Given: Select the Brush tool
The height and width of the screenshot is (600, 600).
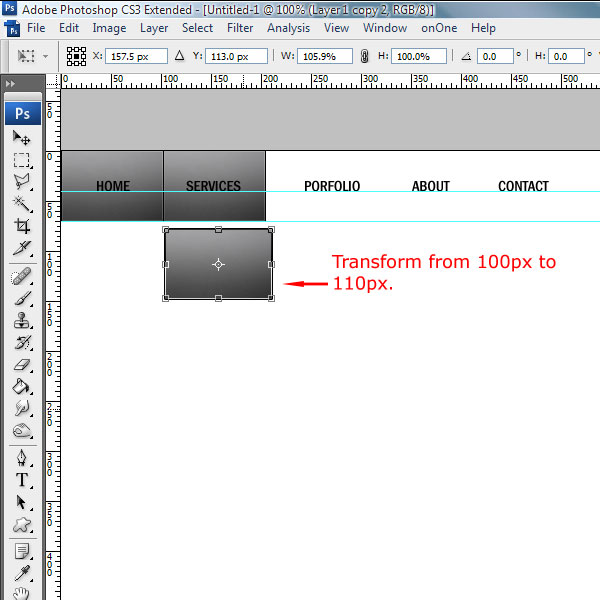Looking at the screenshot, I should click(21, 298).
